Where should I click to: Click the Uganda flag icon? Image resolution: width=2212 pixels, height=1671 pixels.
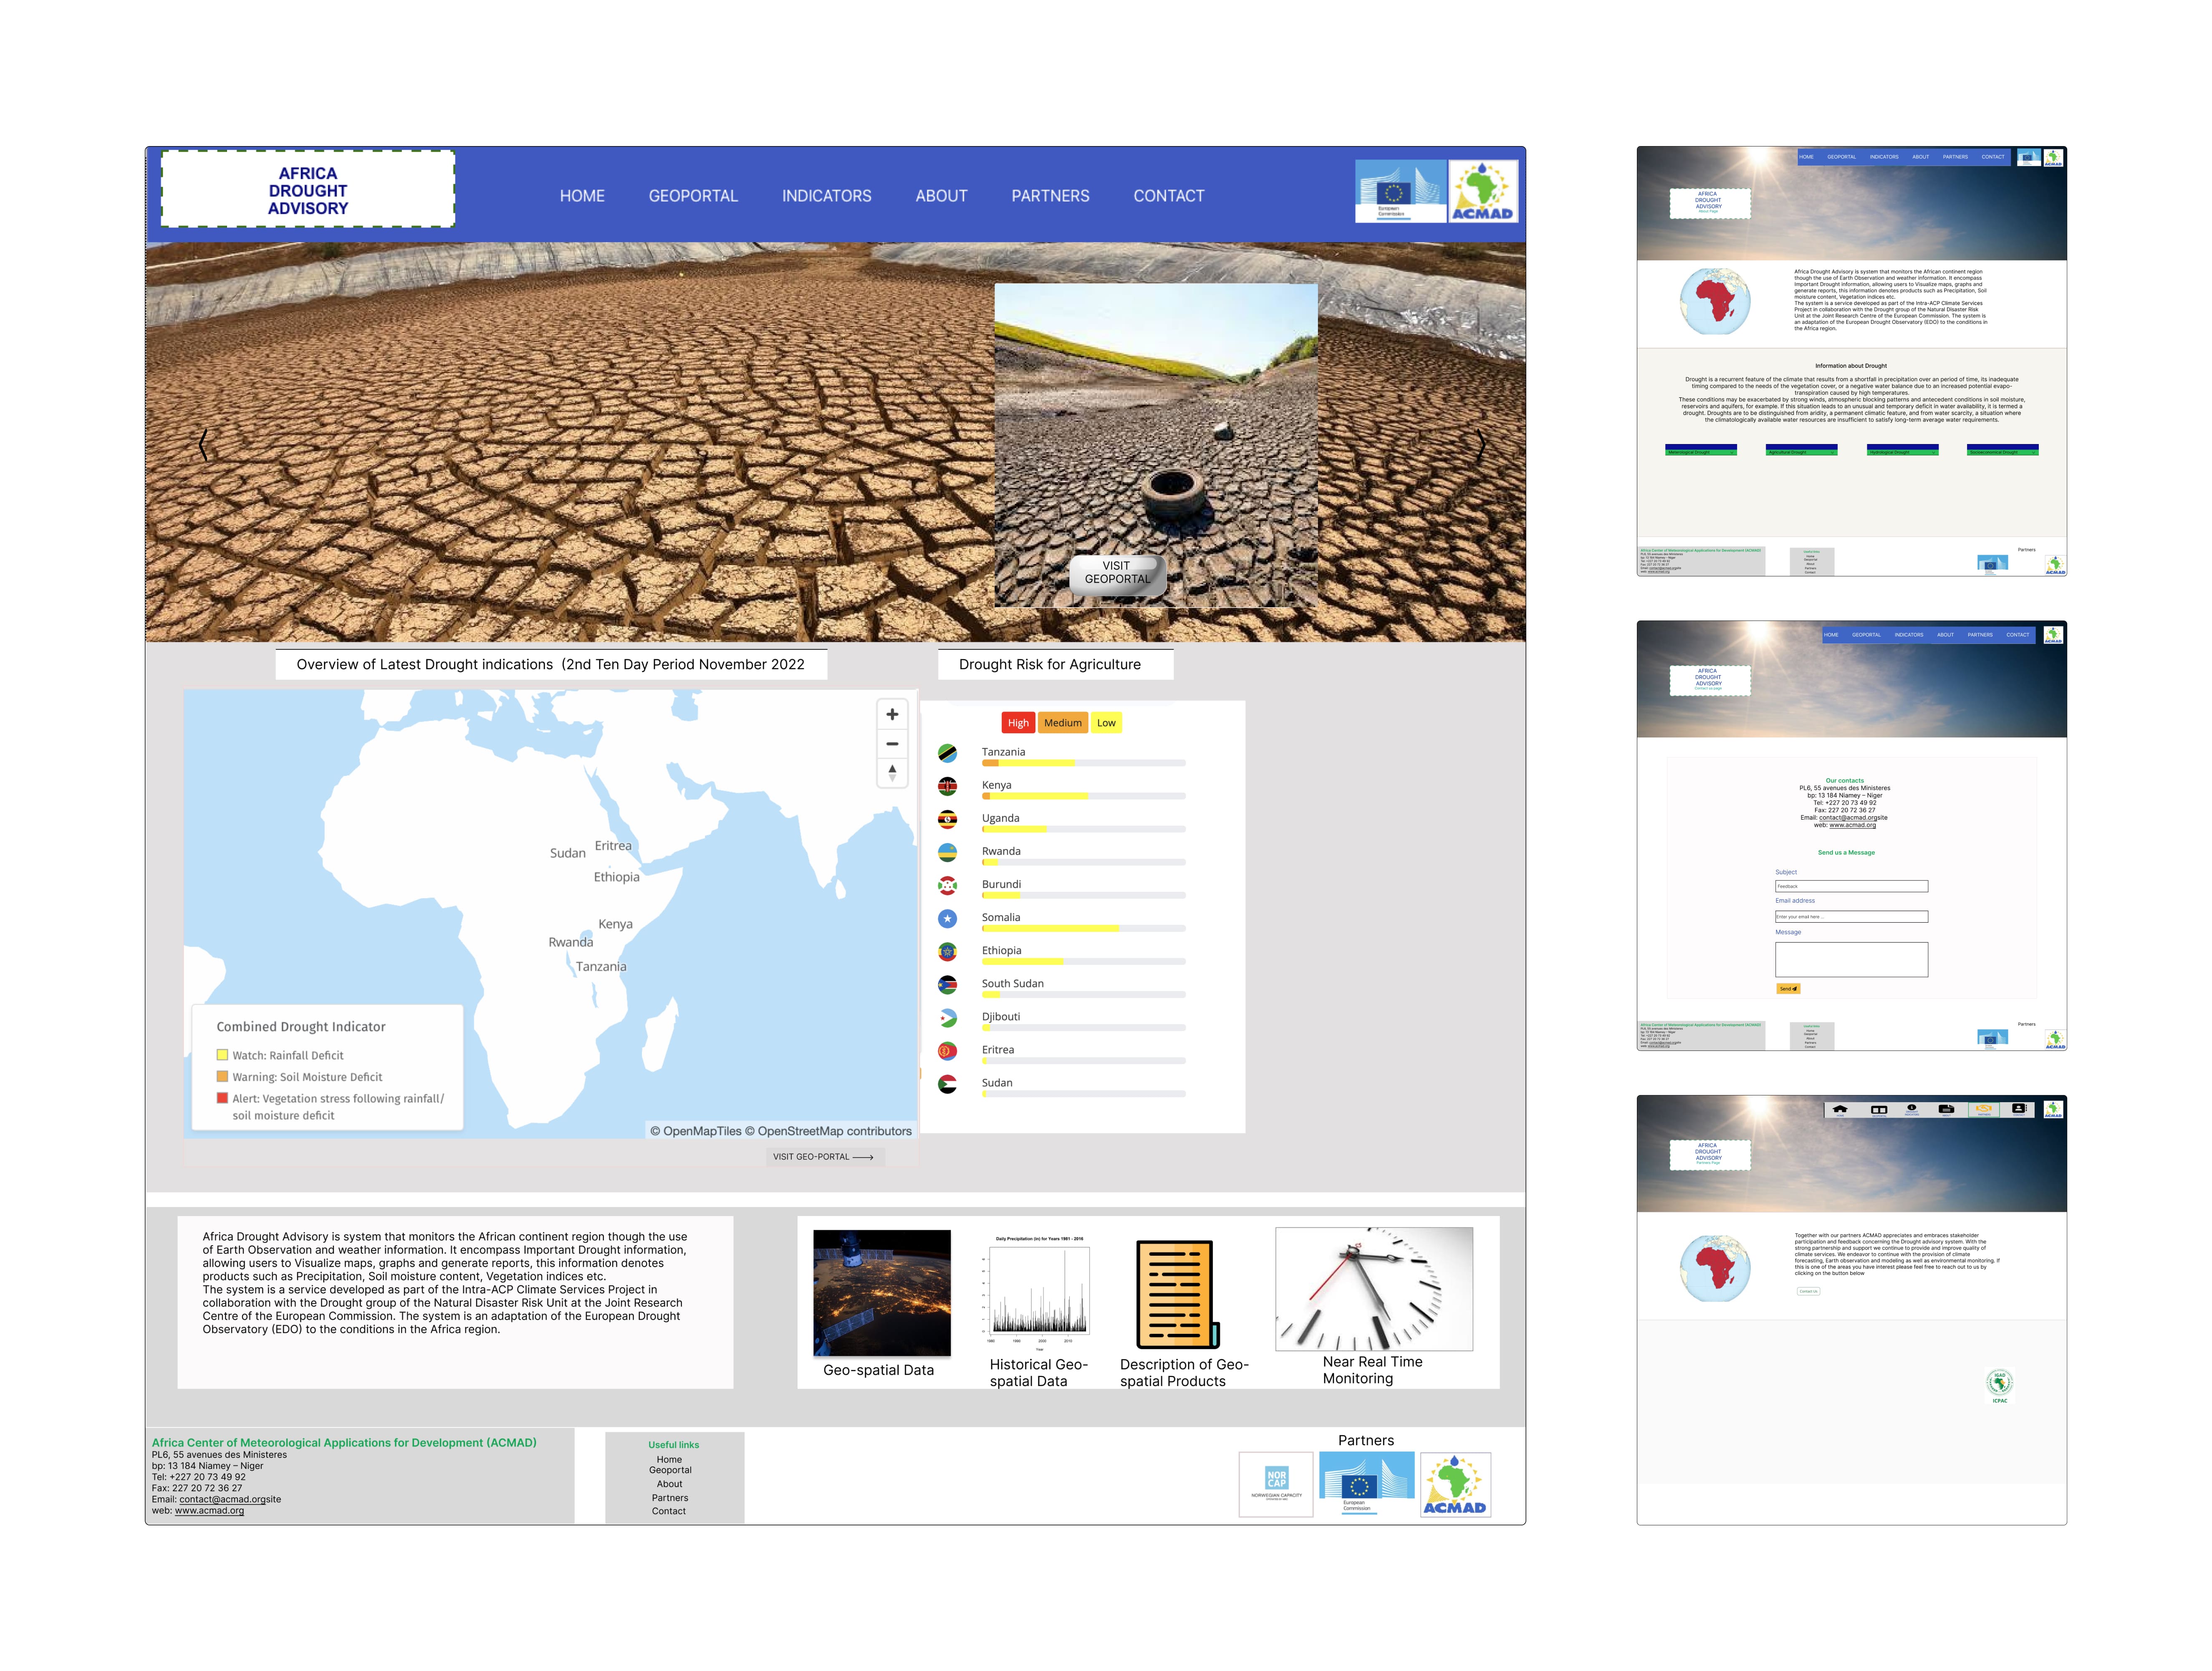point(947,819)
